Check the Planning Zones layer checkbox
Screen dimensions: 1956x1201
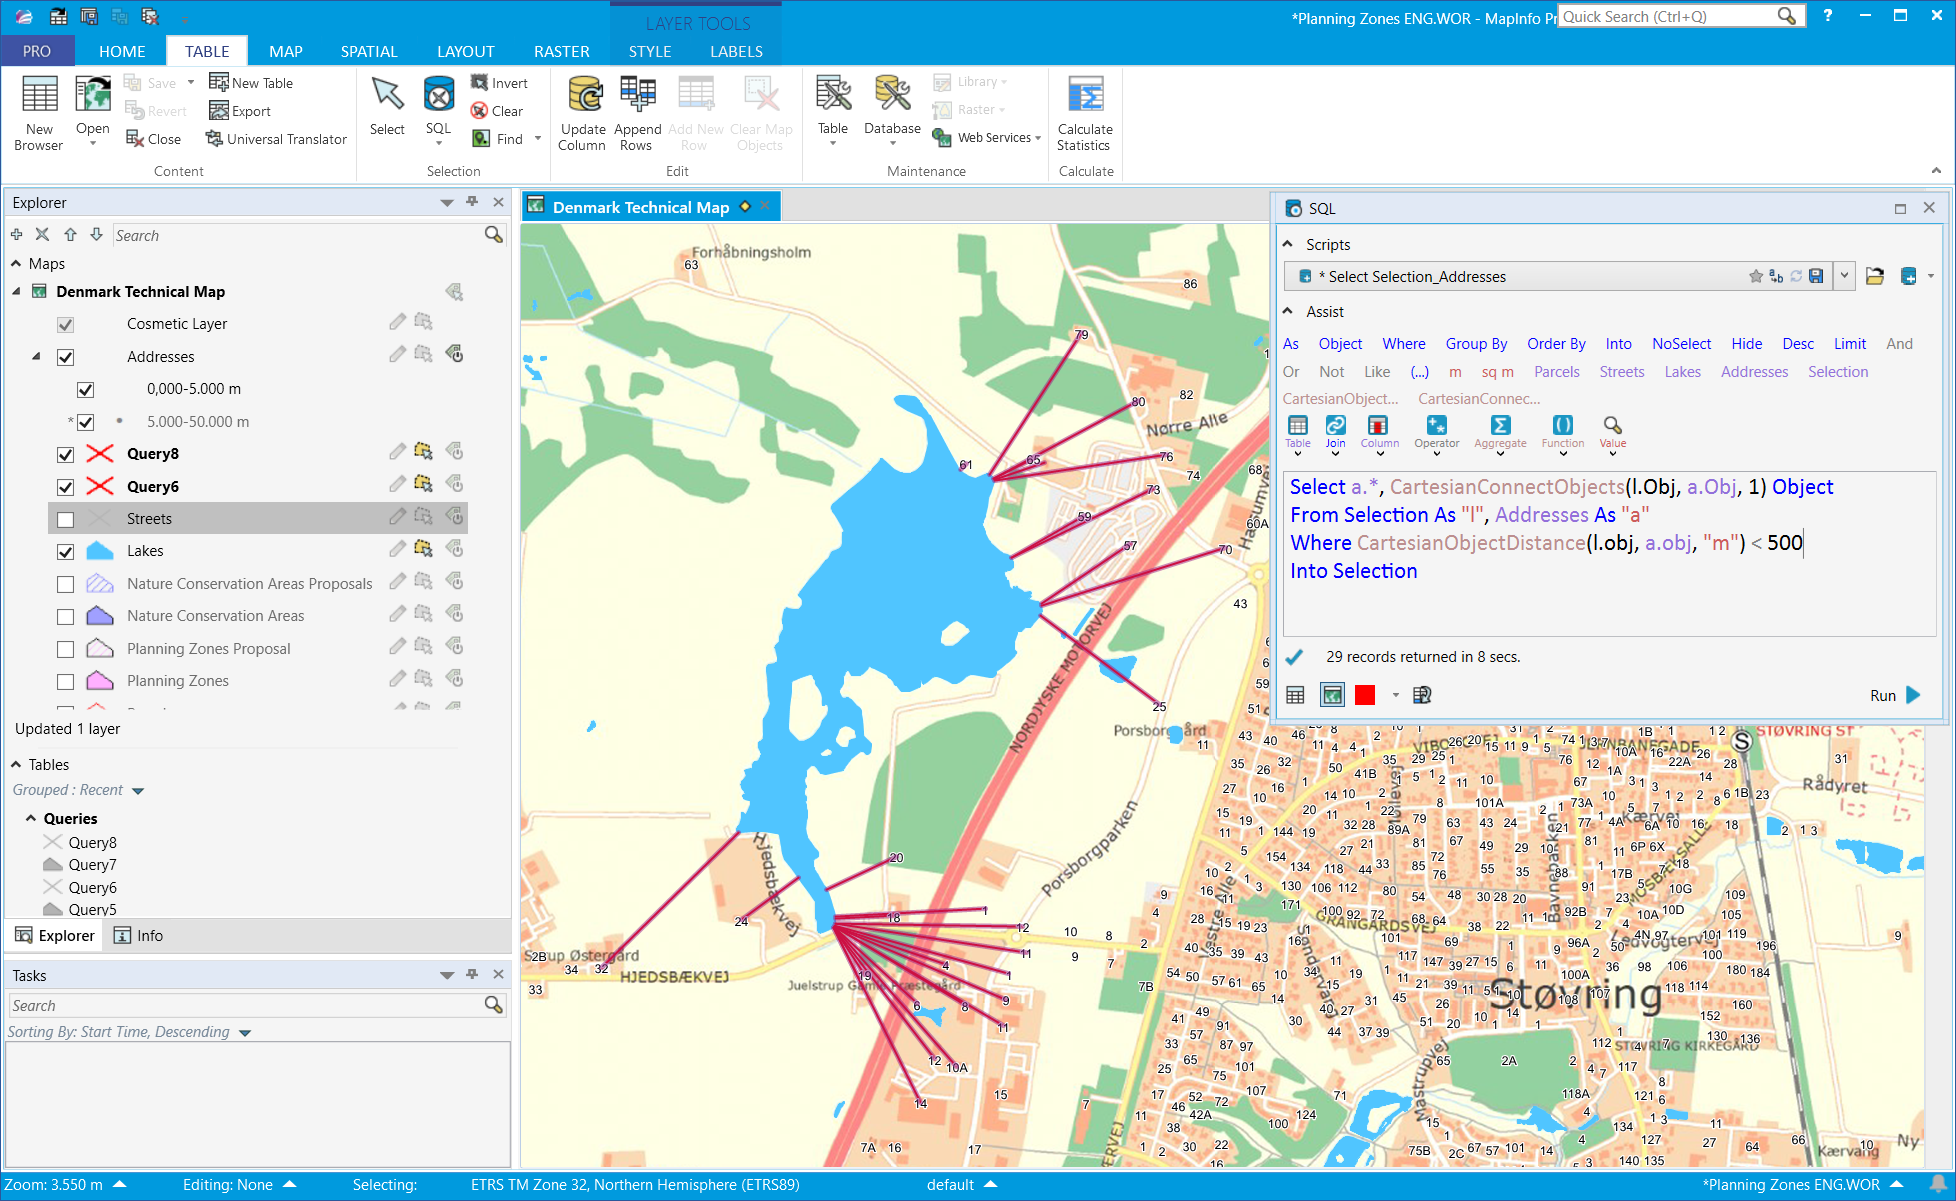click(x=66, y=681)
